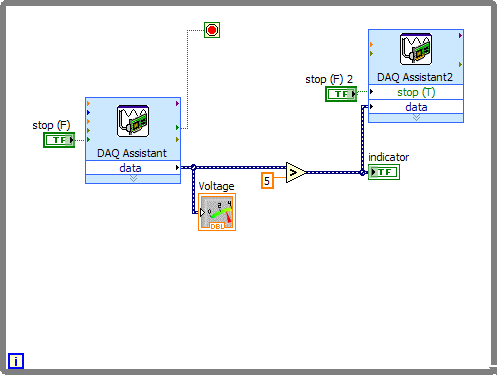Click the data input row on DAQ Assistant2

(x=416, y=107)
